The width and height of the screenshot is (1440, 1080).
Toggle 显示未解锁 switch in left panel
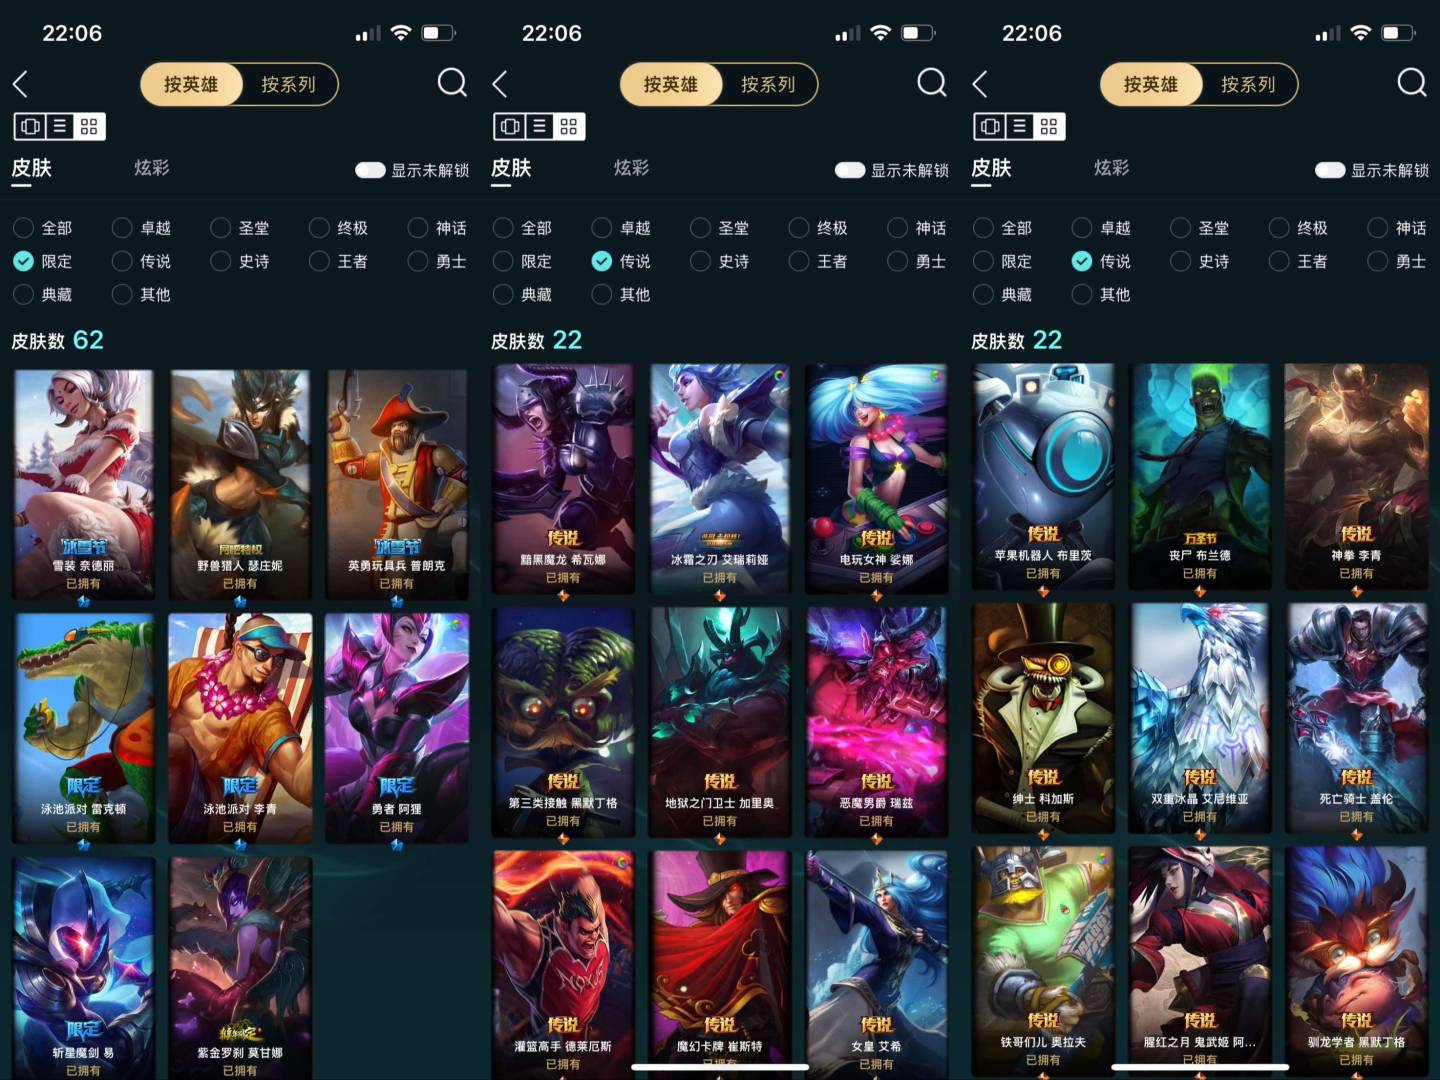(x=370, y=170)
